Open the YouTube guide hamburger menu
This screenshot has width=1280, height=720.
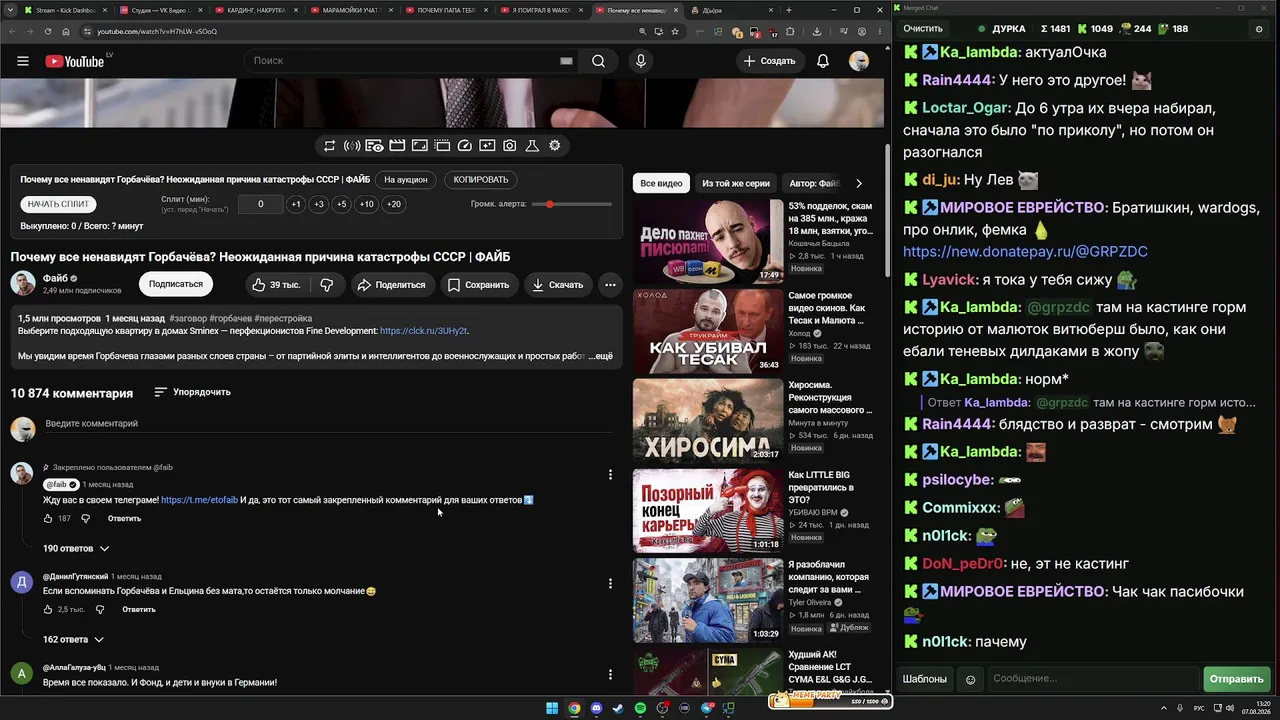[23, 61]
